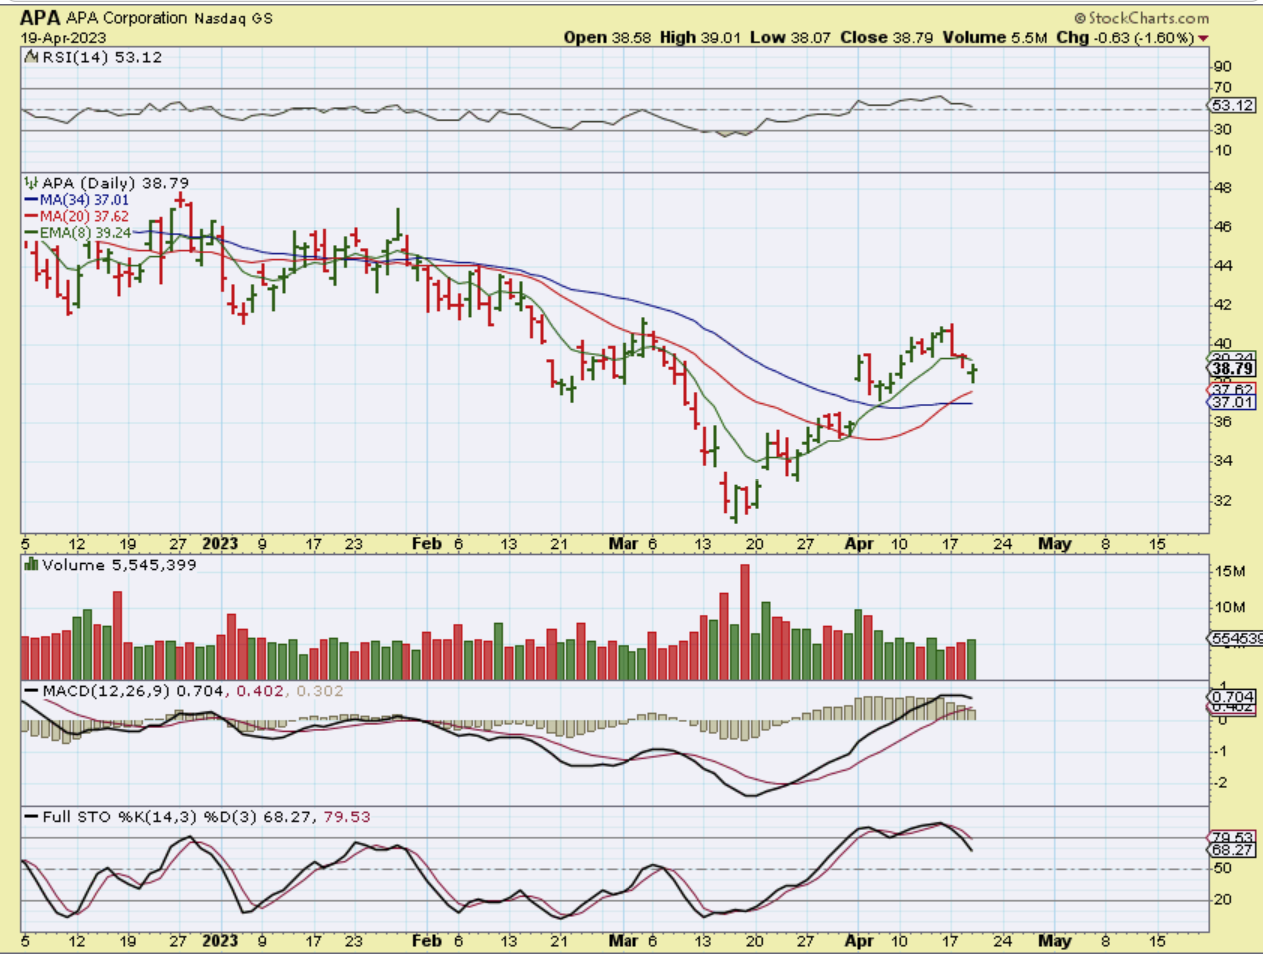The height and width of the screenshot is (957, 1263).
Task: Click the 48 price axis label
Action: (1223, 188)
